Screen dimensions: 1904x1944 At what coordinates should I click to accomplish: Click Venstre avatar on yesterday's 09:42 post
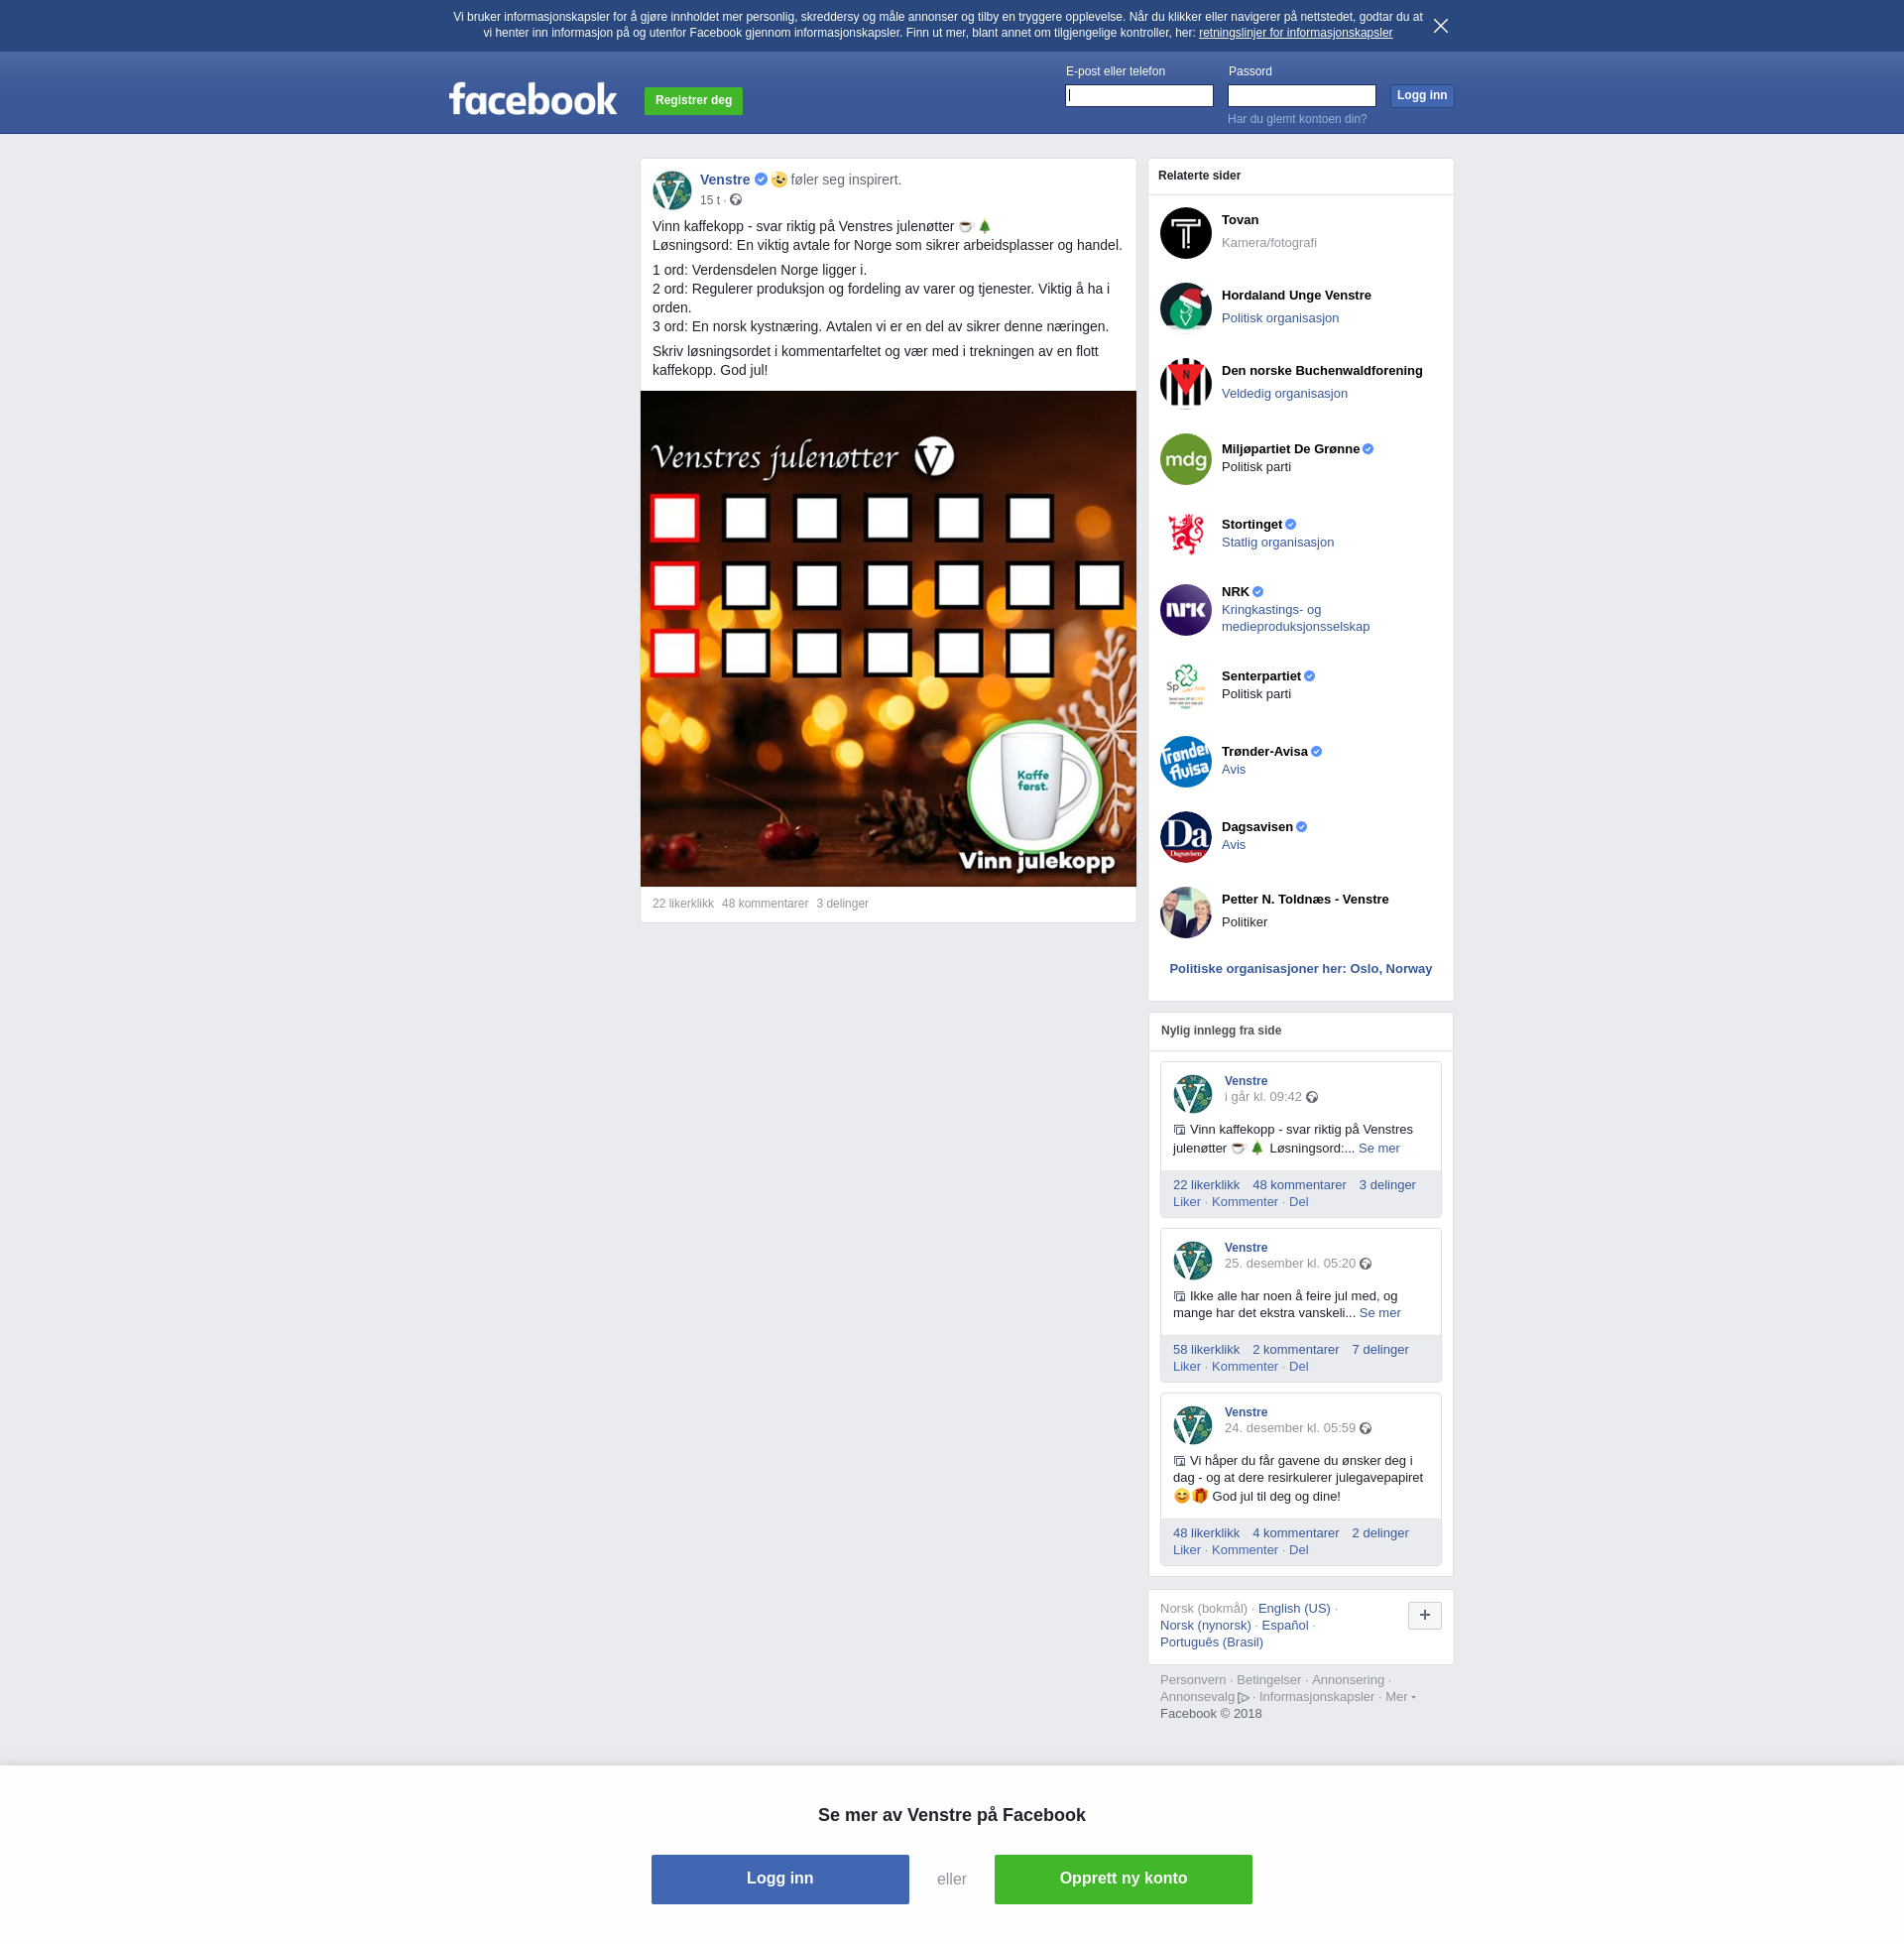1192,1094
